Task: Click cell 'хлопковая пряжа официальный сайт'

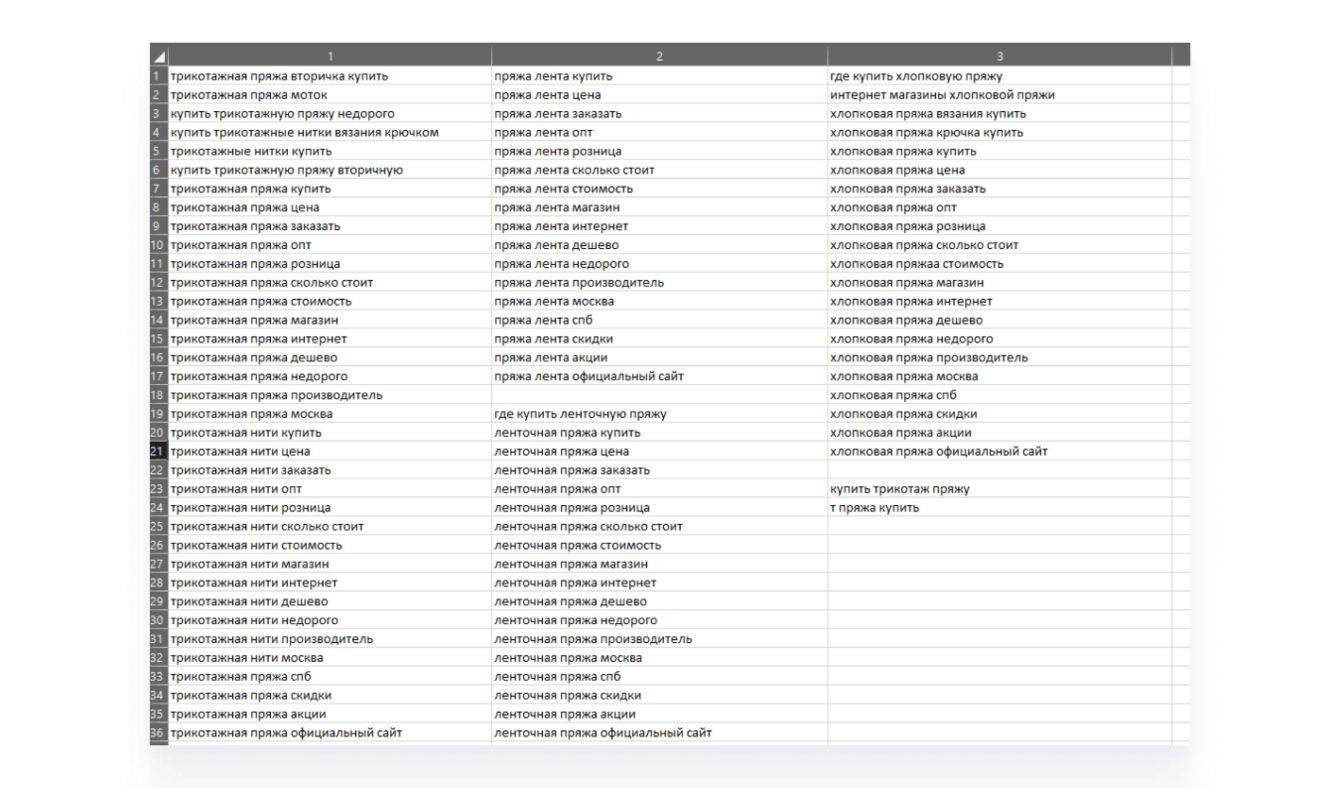Action: (x=999, y=451)
